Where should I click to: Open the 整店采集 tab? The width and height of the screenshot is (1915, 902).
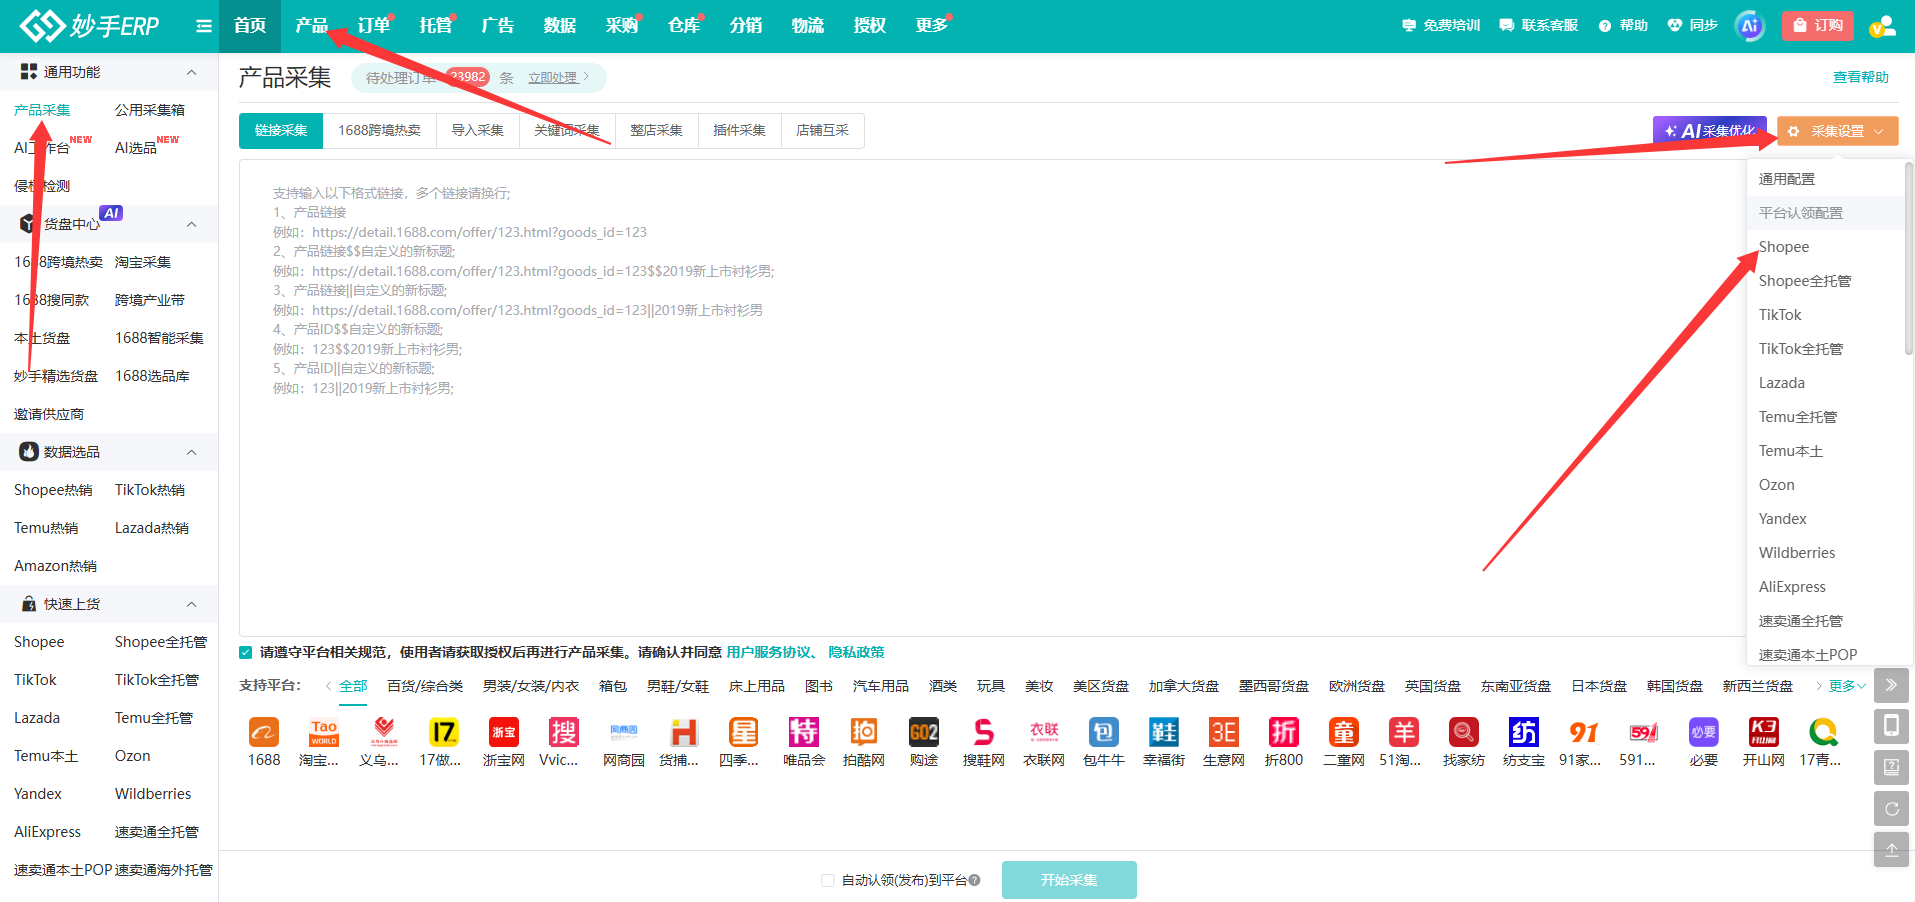tap(656, 131)
